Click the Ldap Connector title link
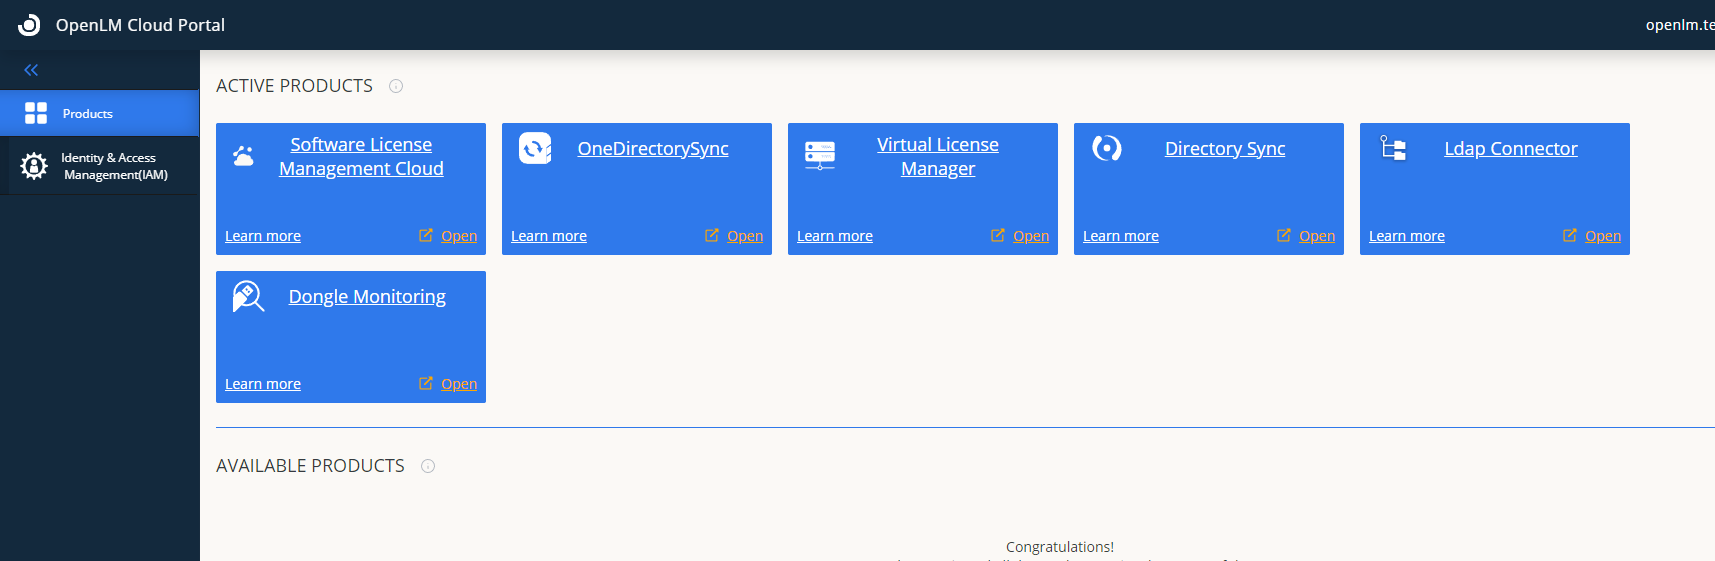This screenshot has width=1715, height=561. click(x=1510, y=149)
